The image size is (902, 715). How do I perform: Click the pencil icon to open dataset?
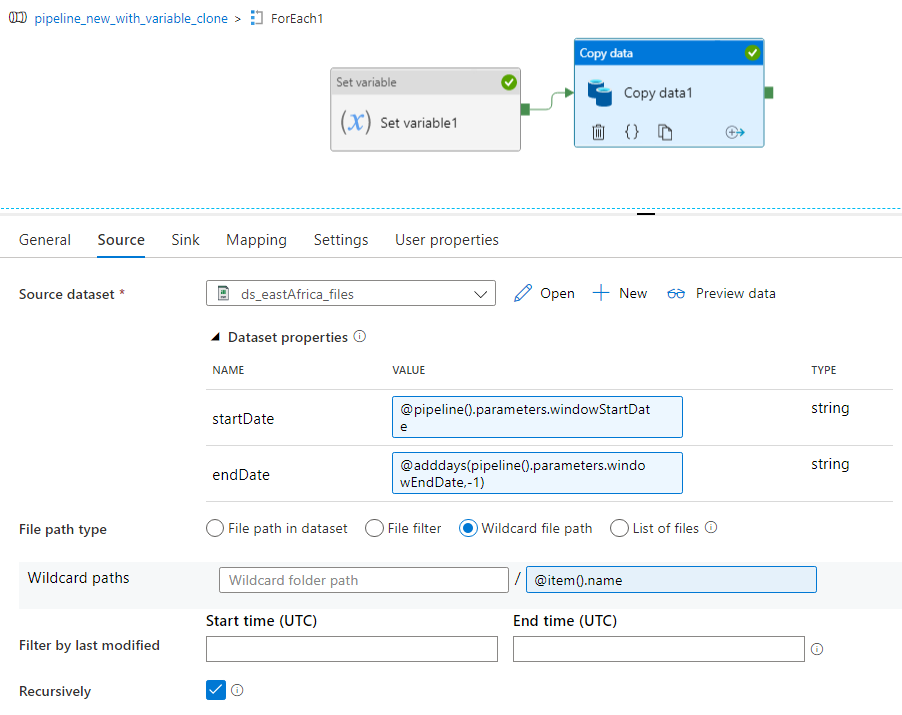tap(523, 293)
